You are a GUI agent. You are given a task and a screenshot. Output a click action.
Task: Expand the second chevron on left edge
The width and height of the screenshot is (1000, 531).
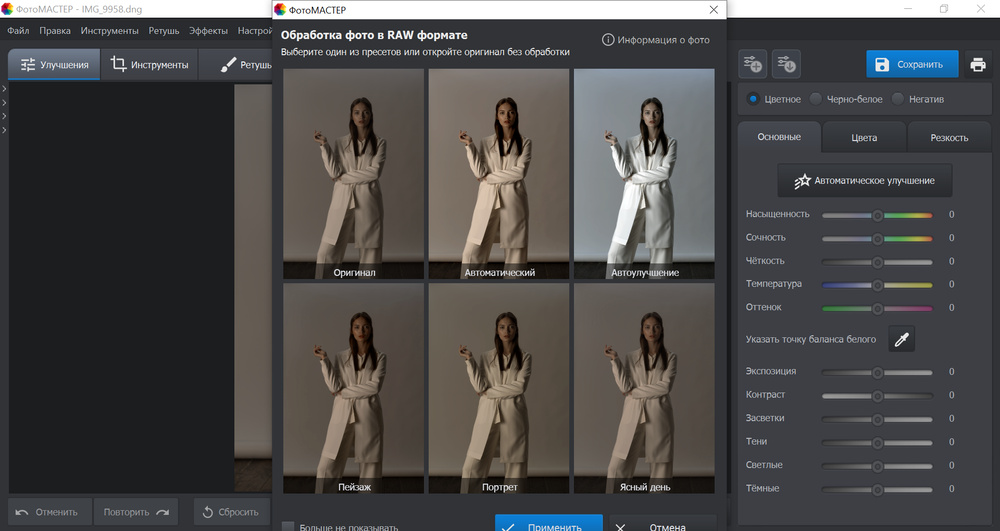[x=4, y=103]
